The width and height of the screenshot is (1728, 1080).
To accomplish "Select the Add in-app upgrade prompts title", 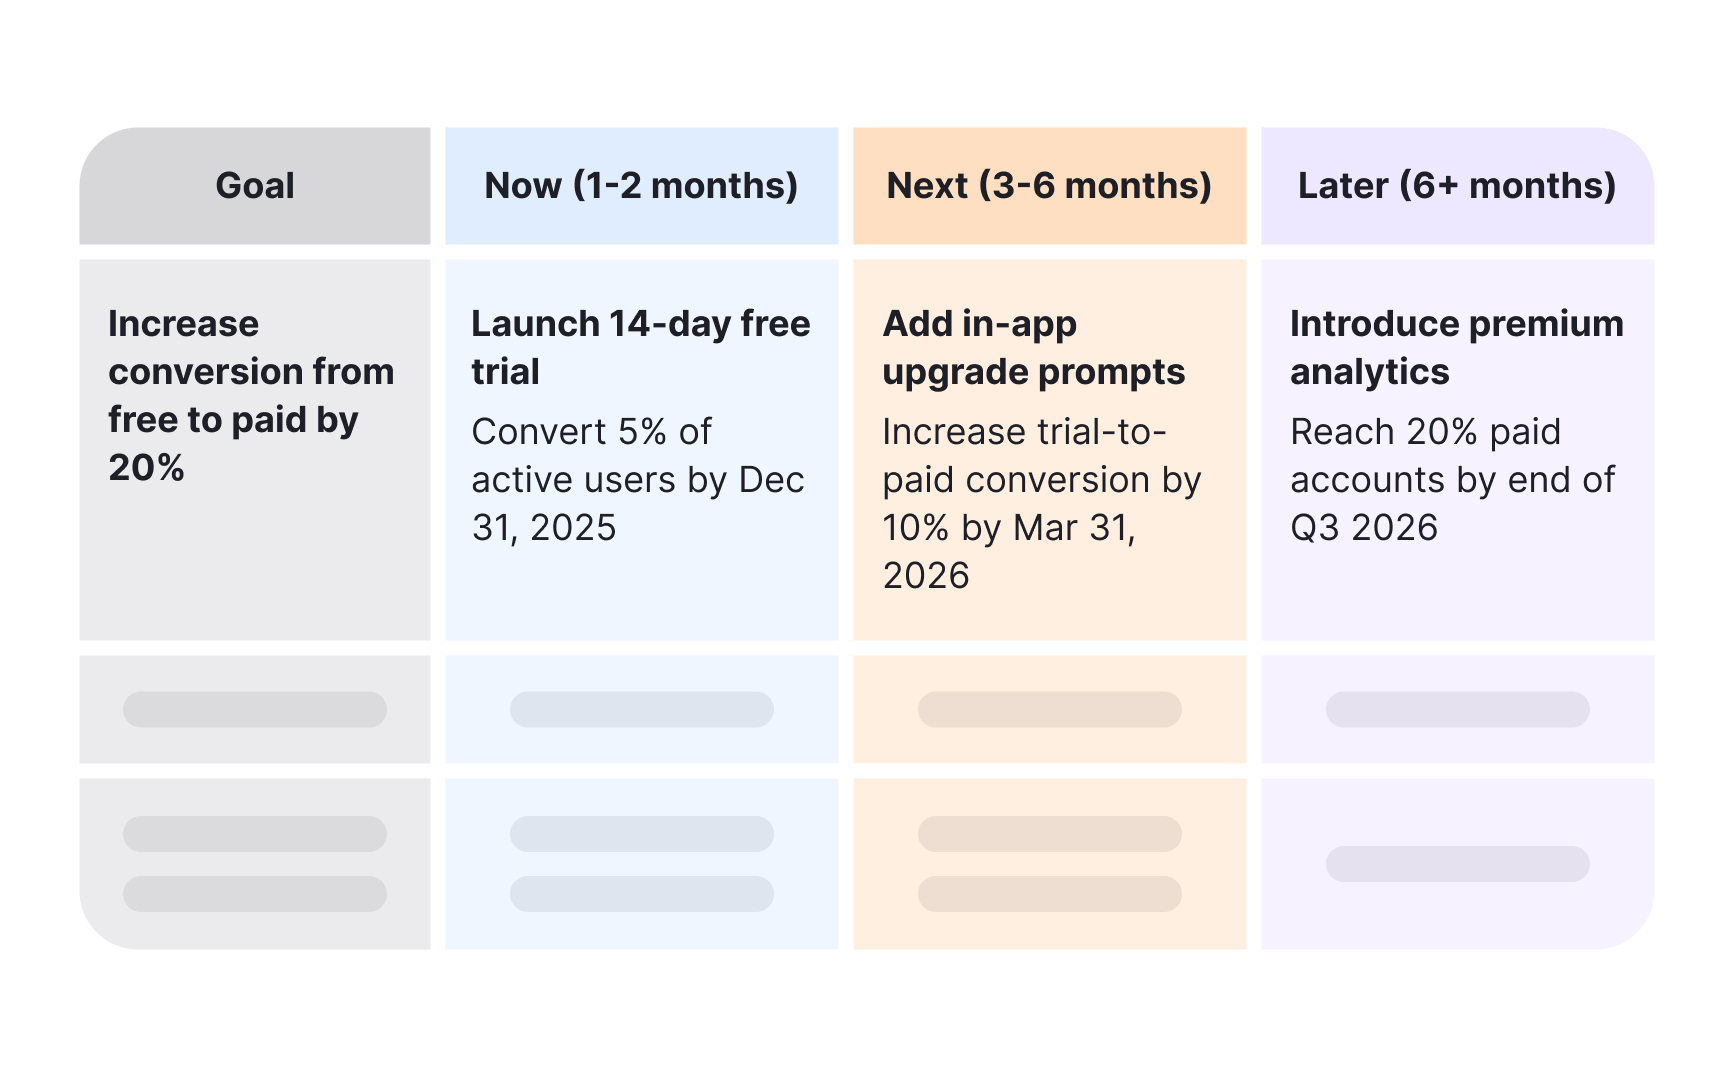I will [1033, 347].
